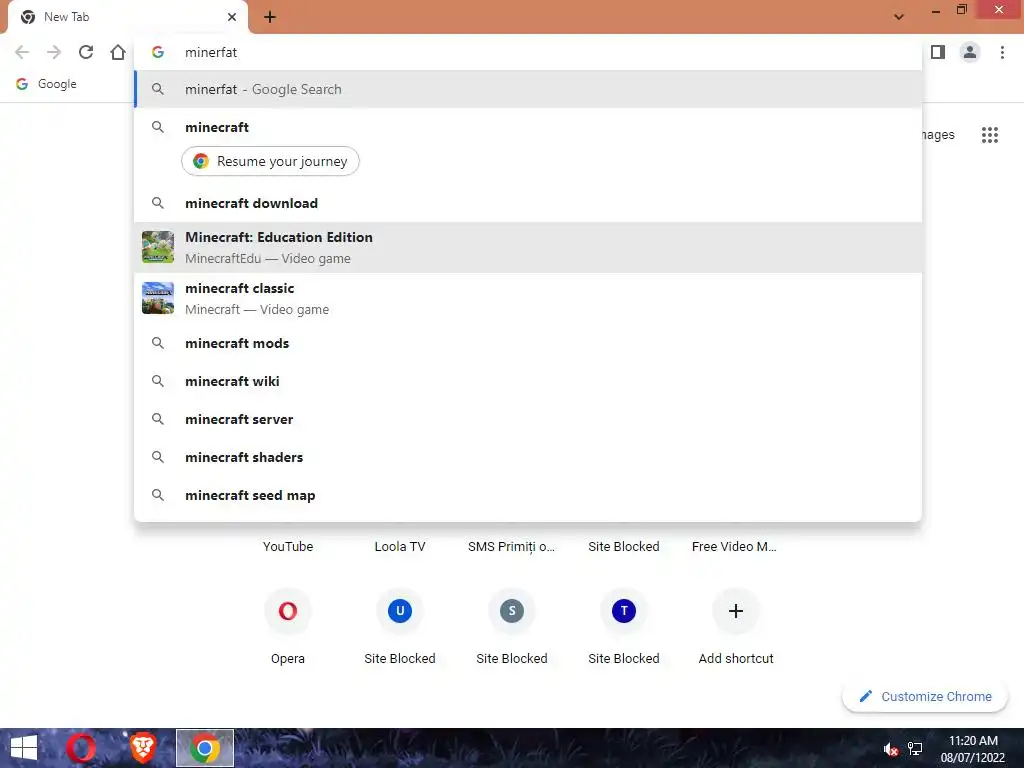Open the taskbar clock and date

coord(973,749)
